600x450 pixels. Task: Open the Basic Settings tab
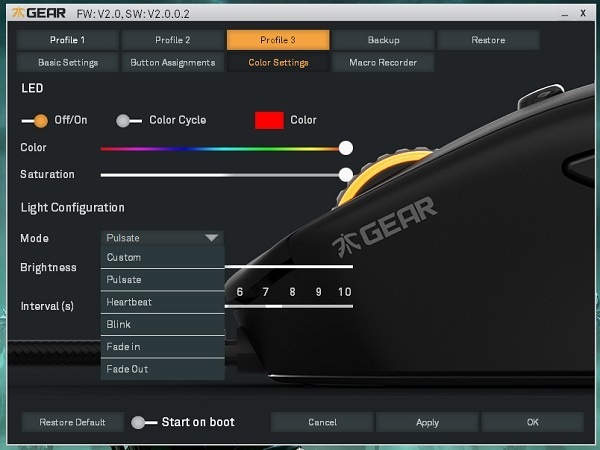[x=68, y=62]
